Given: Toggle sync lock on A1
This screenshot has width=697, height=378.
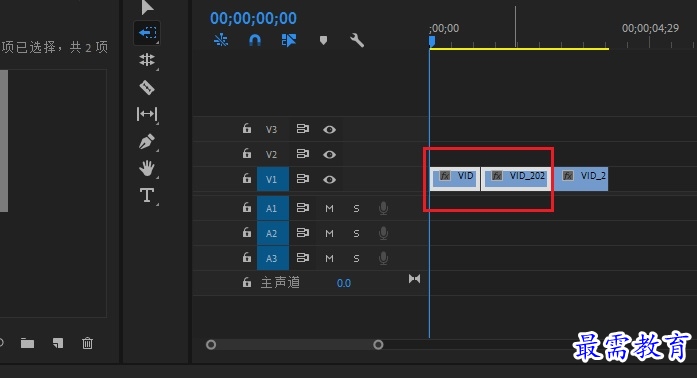Looking at the screenshot, I should tap(303, 208).
